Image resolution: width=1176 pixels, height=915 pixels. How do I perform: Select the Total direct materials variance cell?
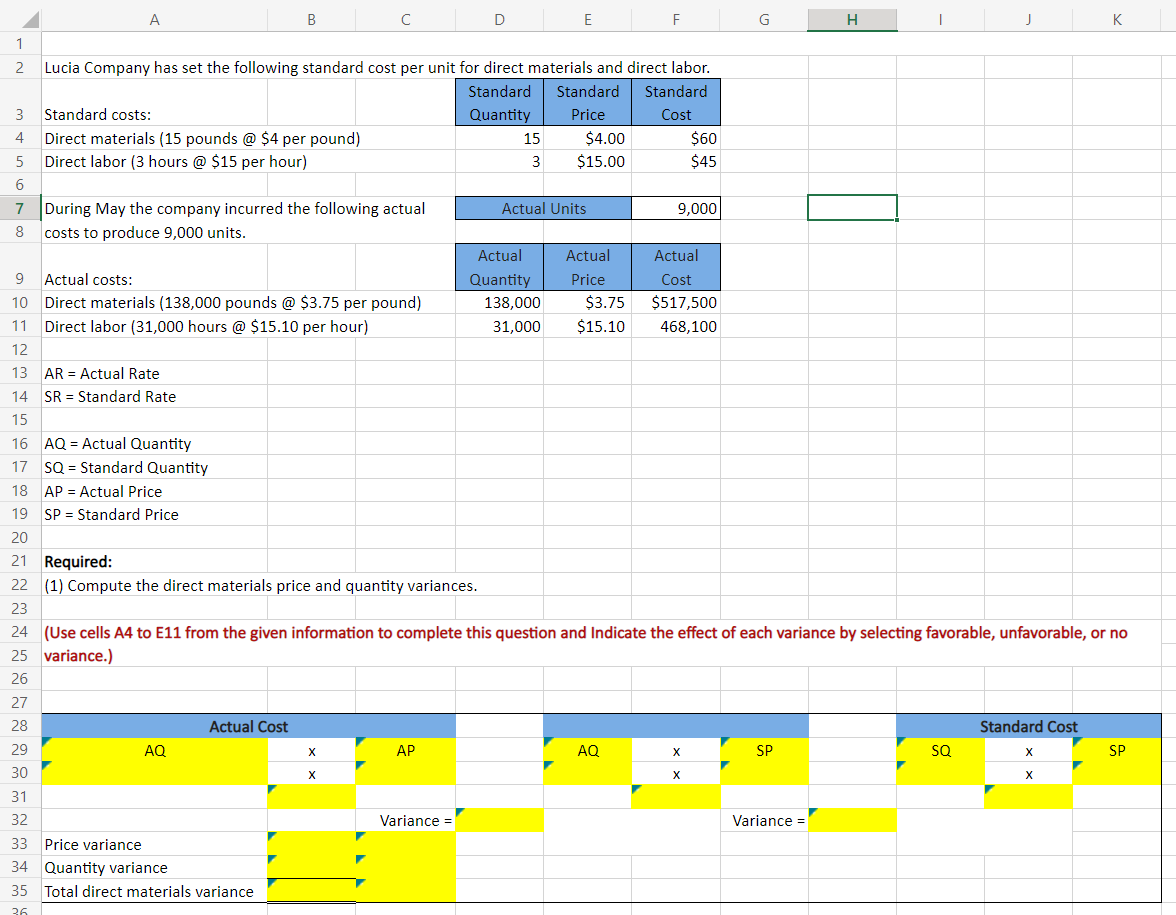(x=311, y=891)
